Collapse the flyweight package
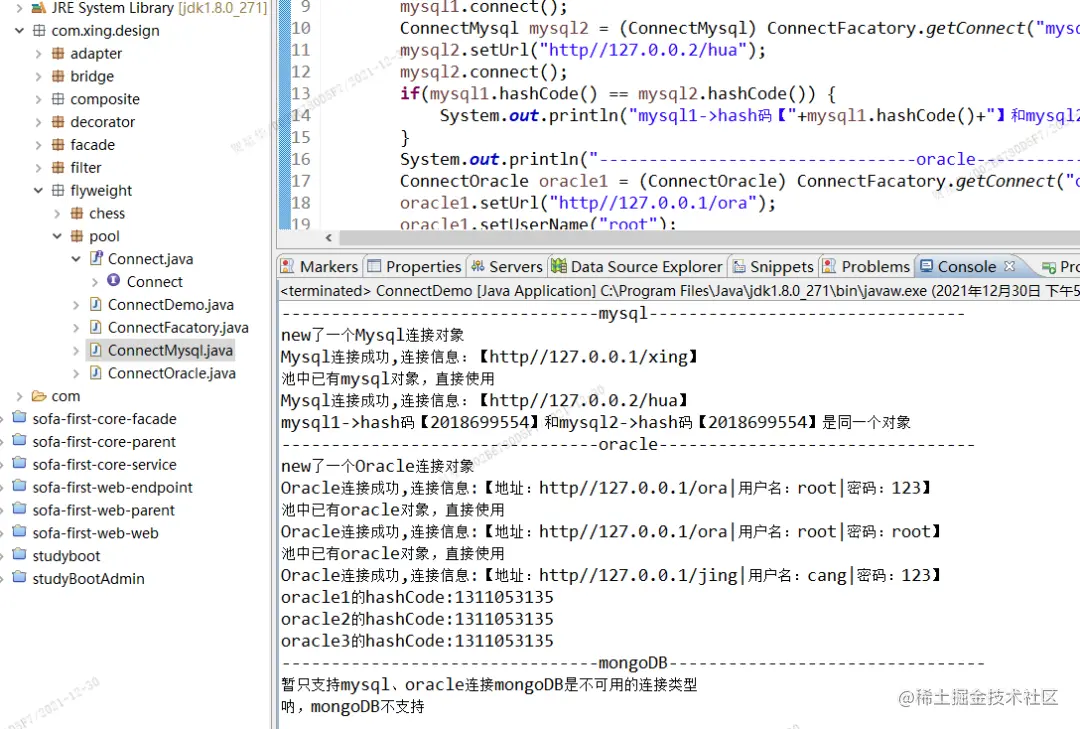 39,191
